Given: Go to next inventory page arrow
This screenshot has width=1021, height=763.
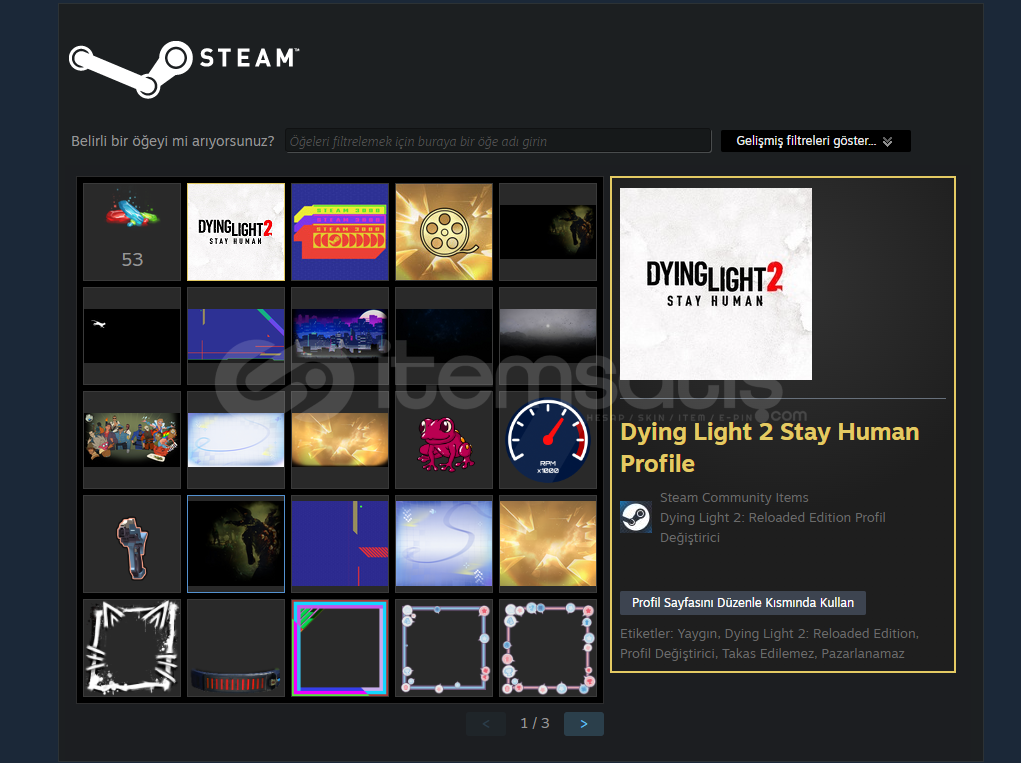Looking at the screenshot, I should [583, 723].
